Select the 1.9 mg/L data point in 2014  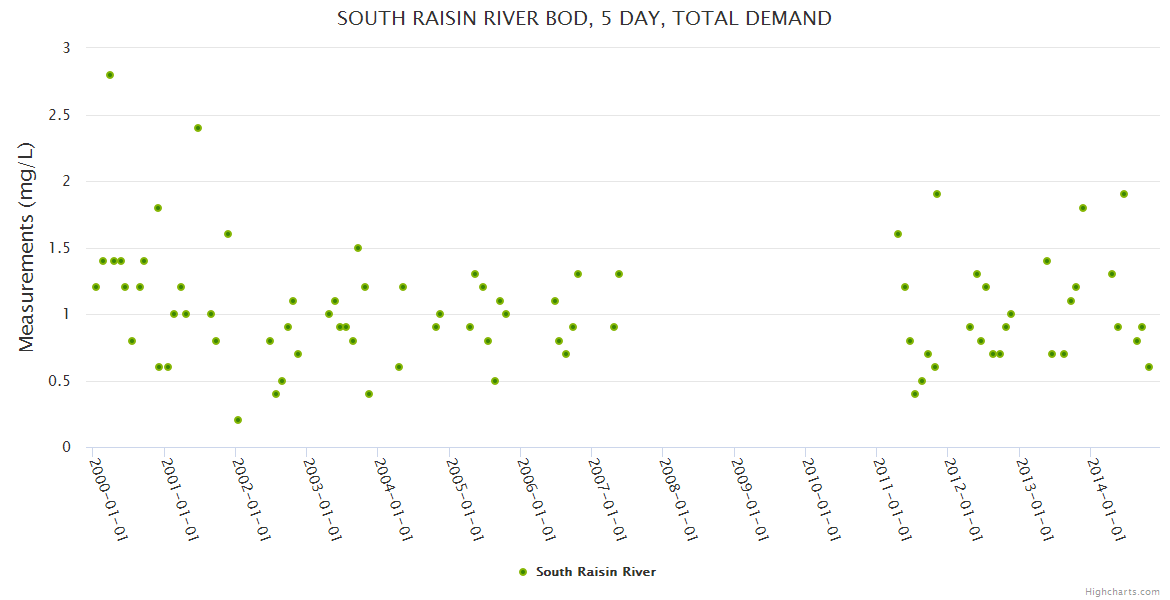(1124, 194)
